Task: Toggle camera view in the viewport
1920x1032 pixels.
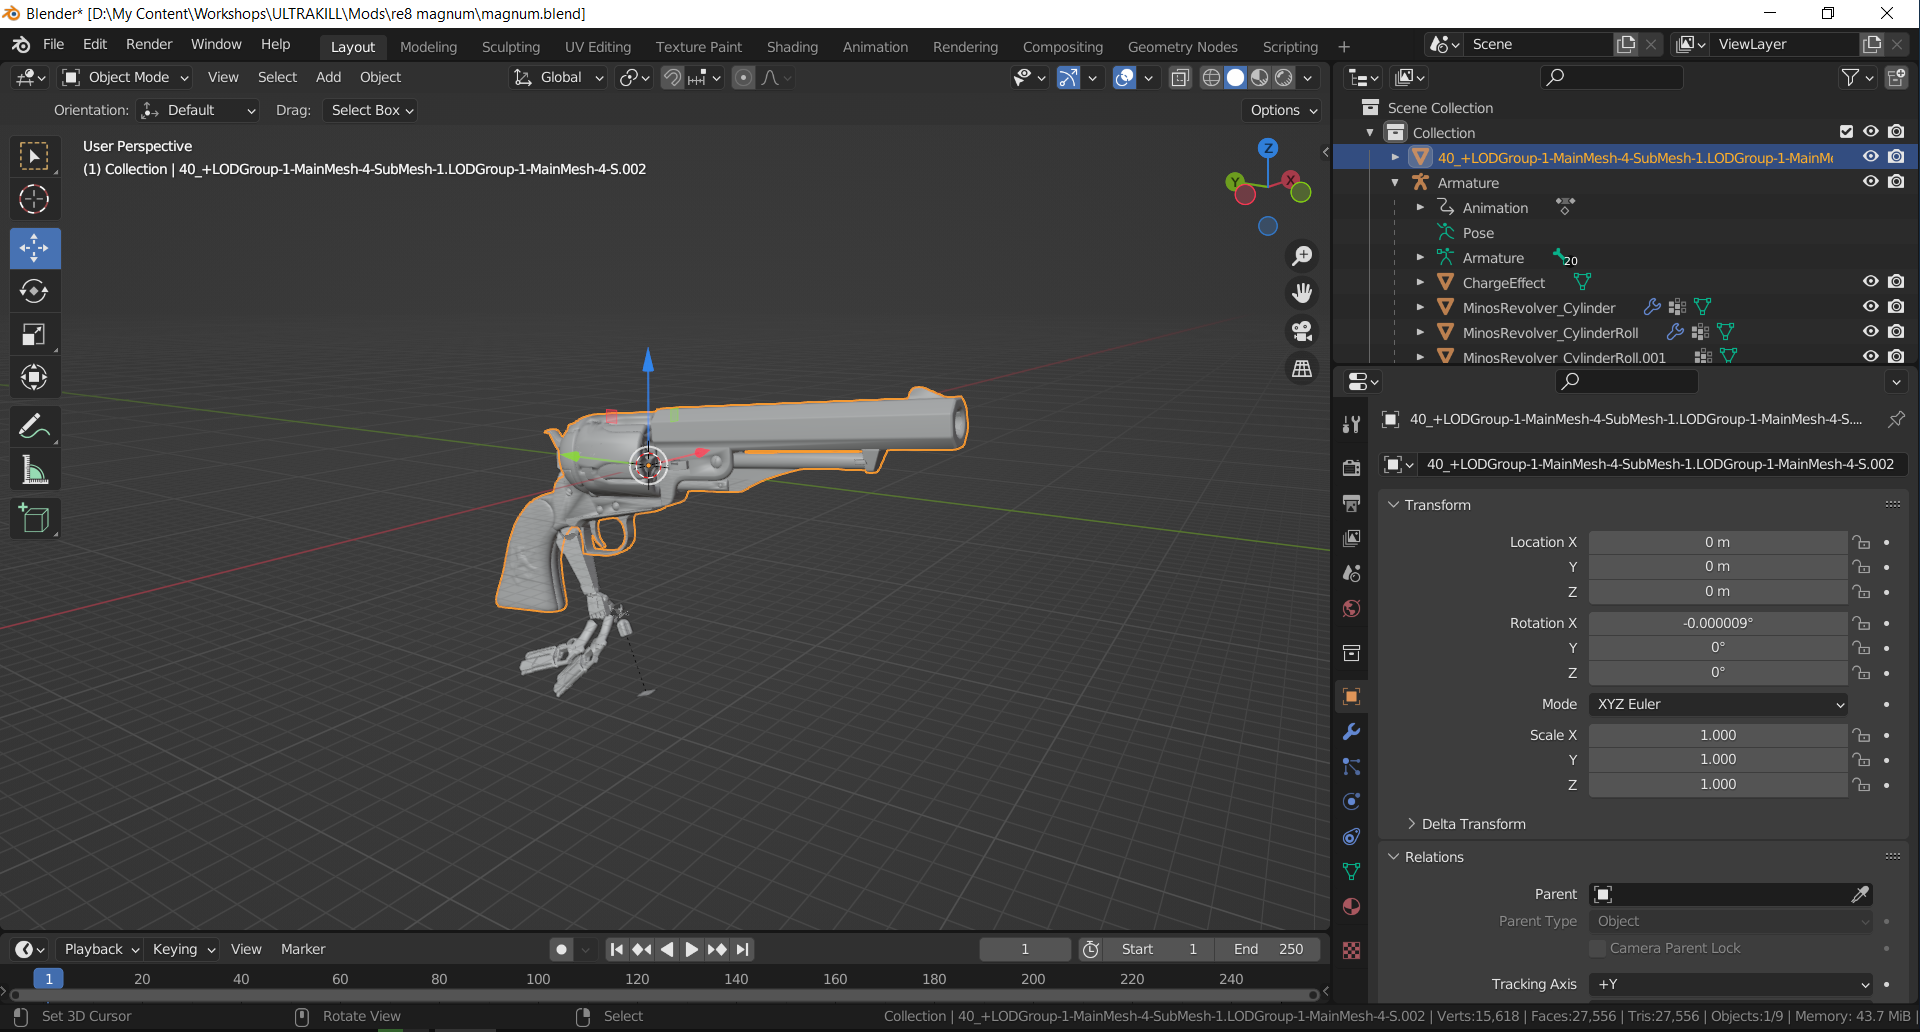Action: pyautogui.click(x=1302, y=331)
